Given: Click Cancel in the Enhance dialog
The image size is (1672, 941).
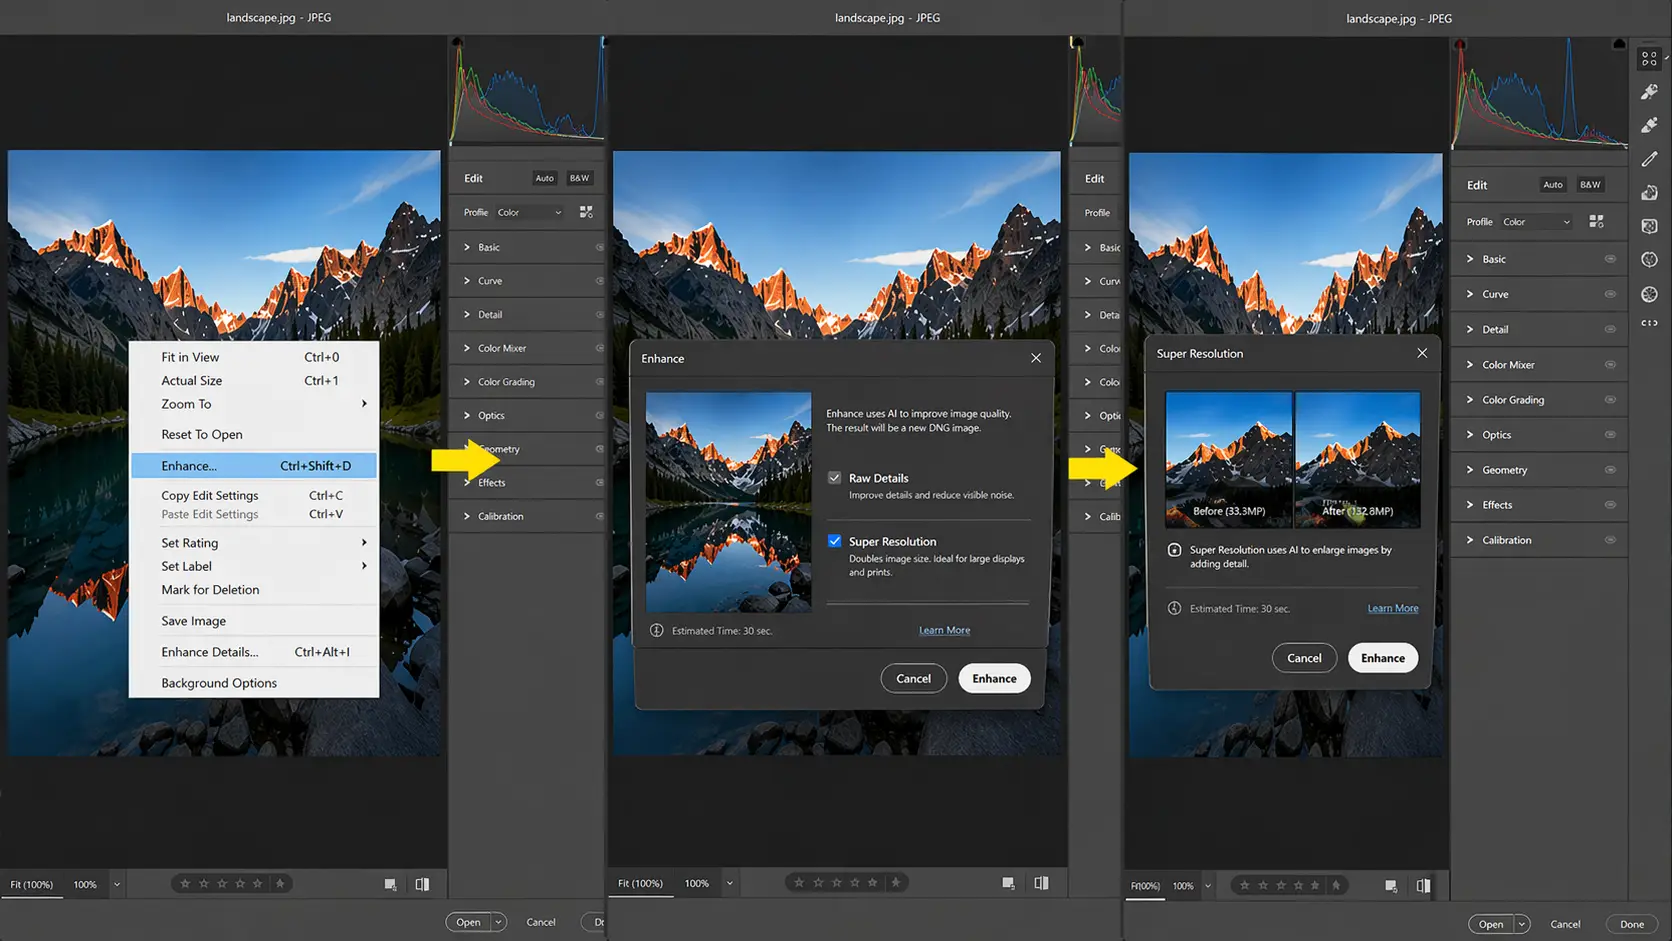Looking at the screenshot, I should click(x=913, y=678).
